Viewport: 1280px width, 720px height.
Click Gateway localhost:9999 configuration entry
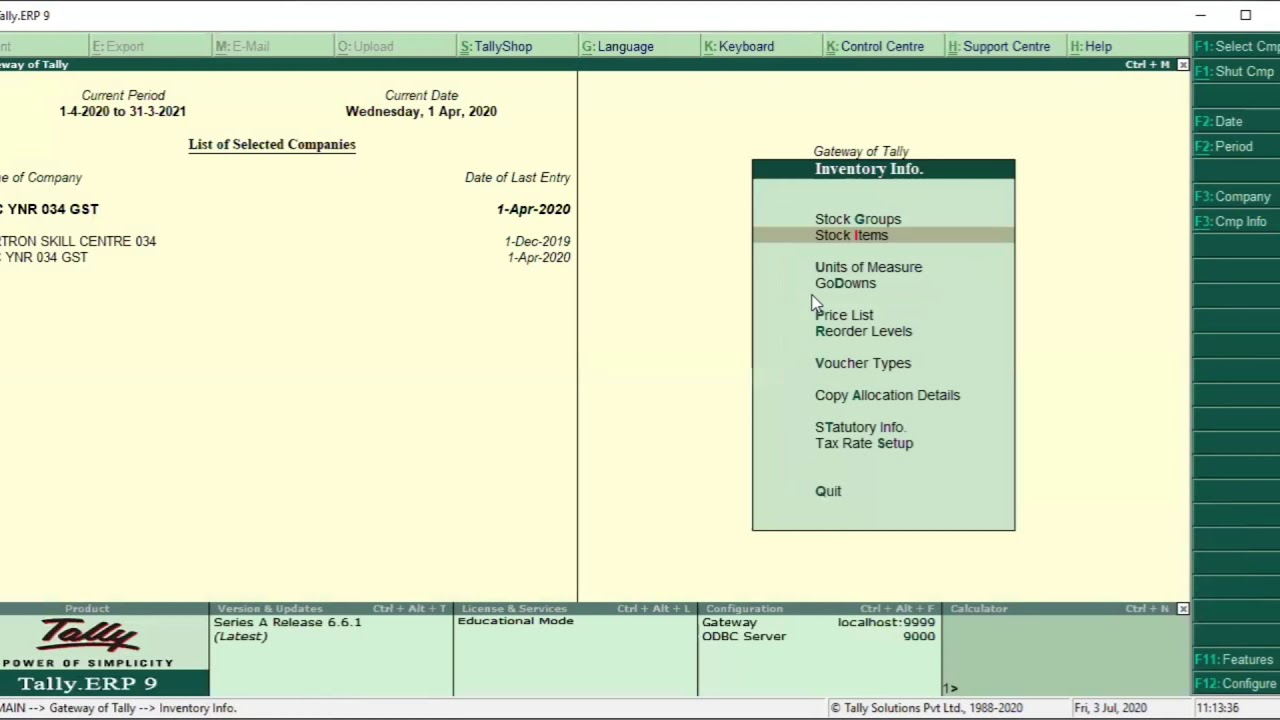(818, 622)
